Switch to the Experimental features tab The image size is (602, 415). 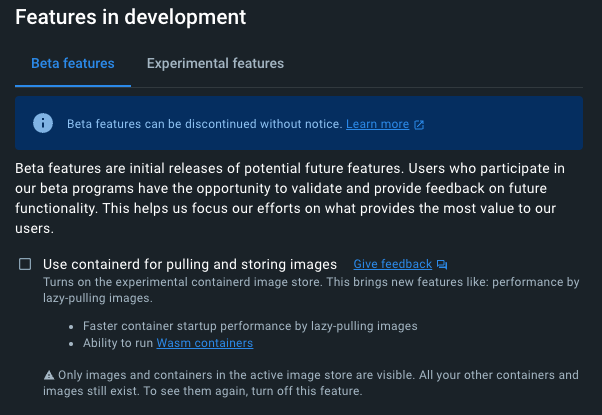tap(215, 63)
